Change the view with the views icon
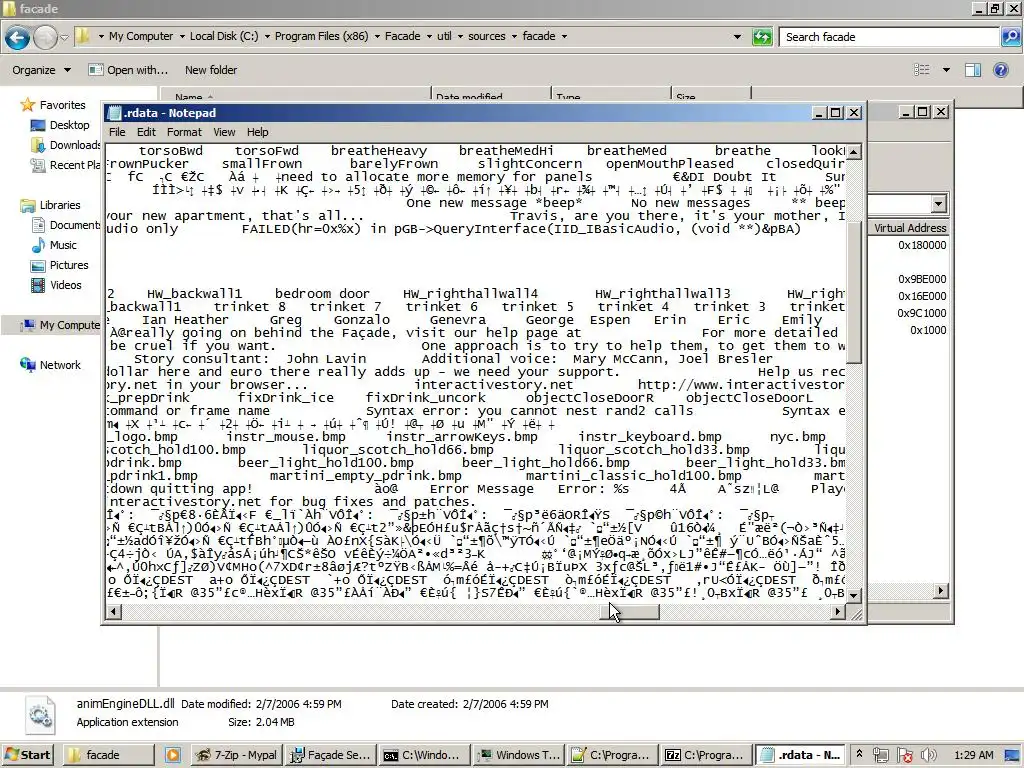The width and height of the screenshot is (1024, 768). point(921,70)
